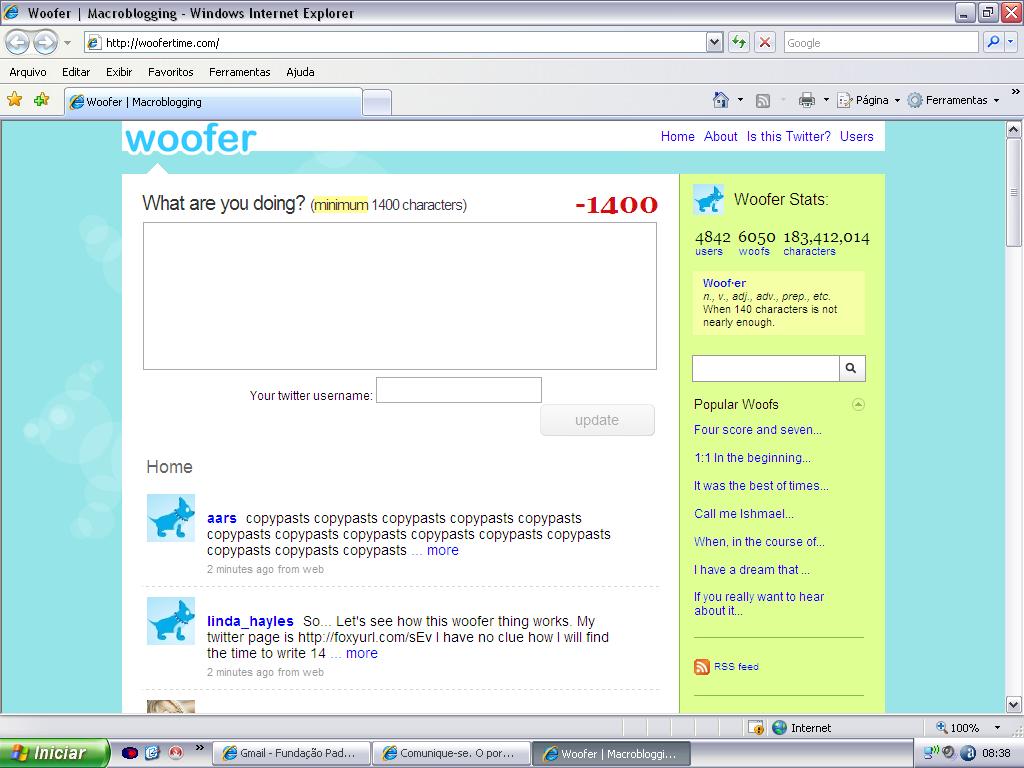Click the Iniciar start button

pyautogui.click(x=55, y=753)
